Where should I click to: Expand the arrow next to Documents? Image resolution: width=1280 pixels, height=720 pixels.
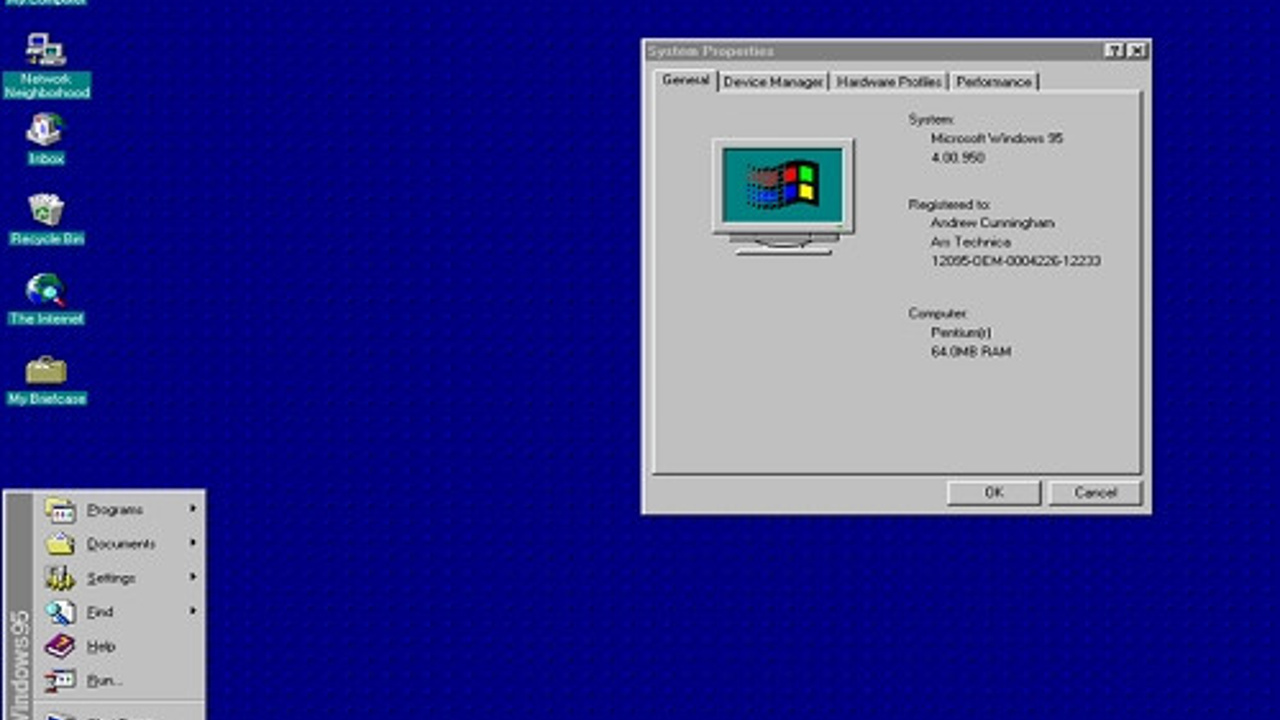(193, 543)
